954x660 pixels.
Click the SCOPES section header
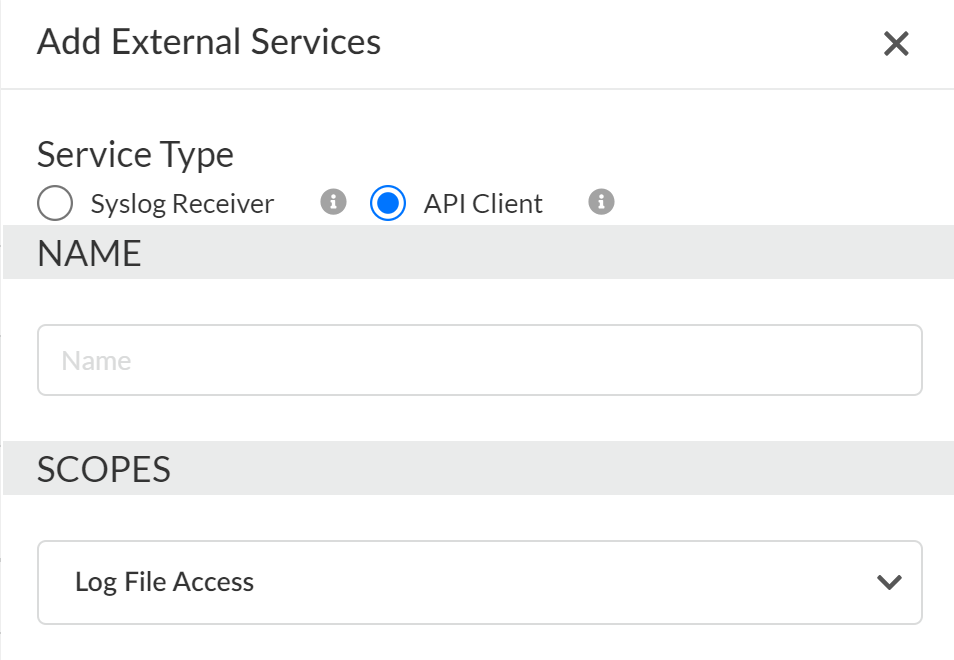pos(104,469)
